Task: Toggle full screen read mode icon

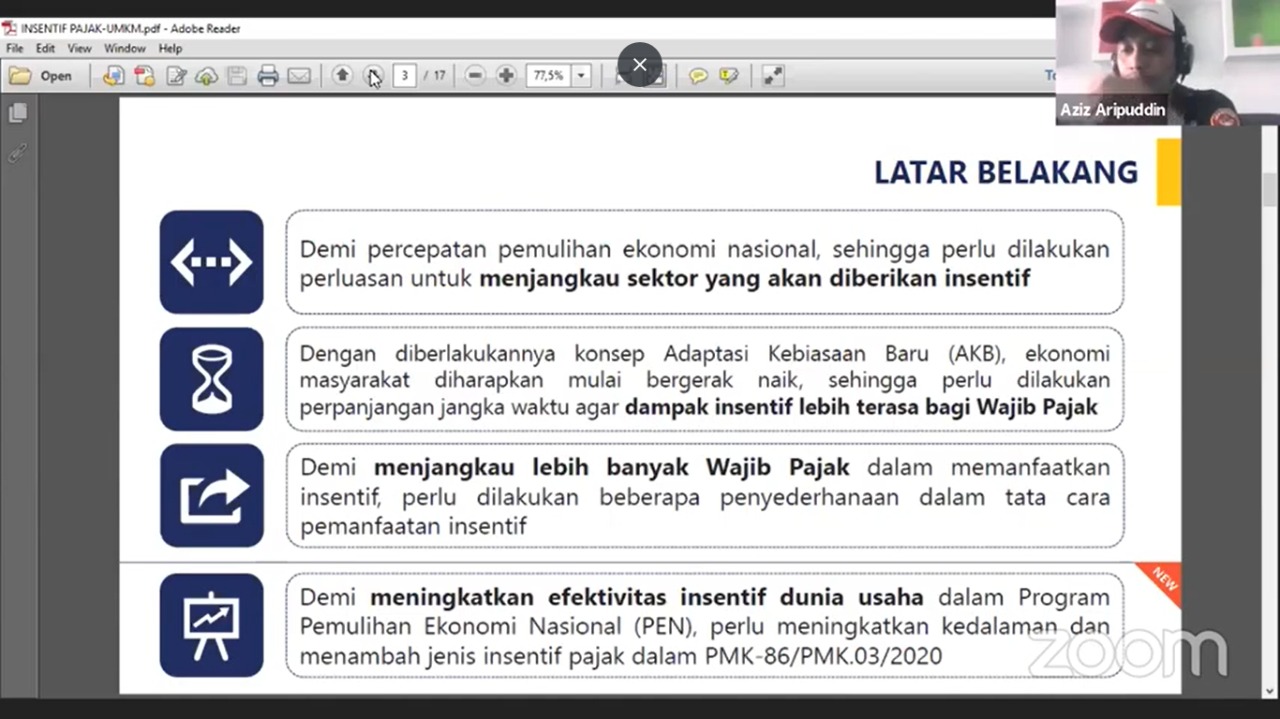Action: pos(773,76)
